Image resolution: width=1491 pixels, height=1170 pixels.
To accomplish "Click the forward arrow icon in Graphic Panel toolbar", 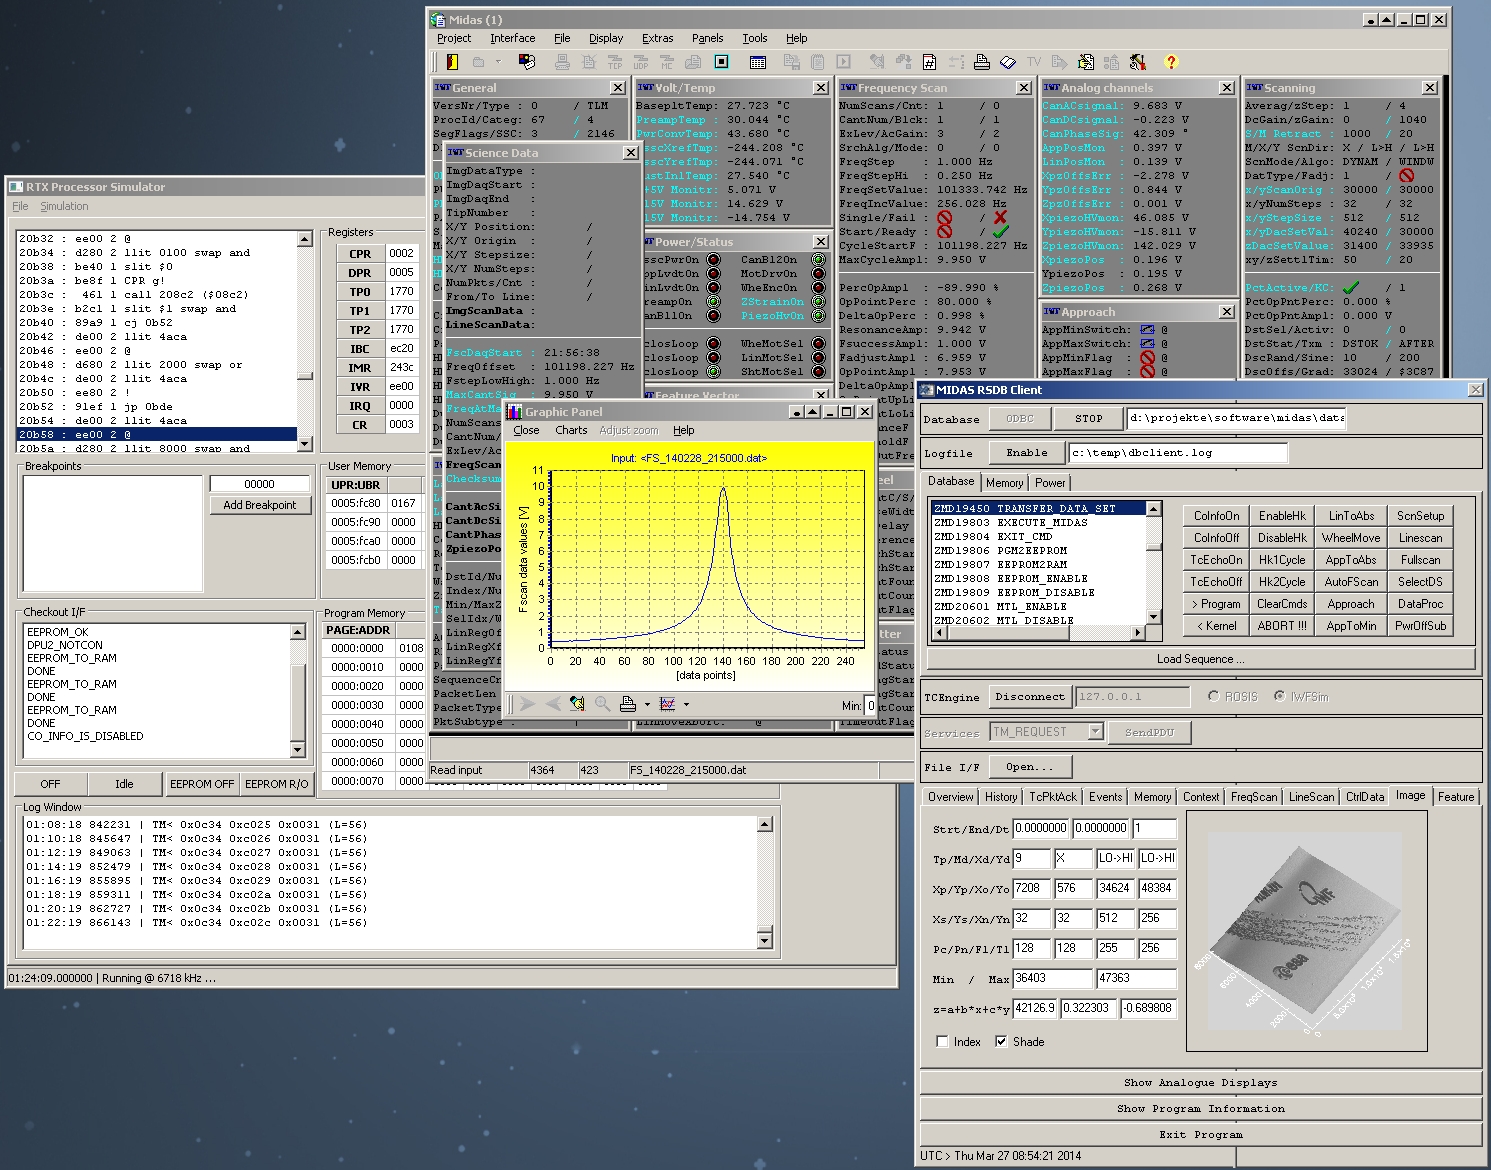I will (527, 704).
